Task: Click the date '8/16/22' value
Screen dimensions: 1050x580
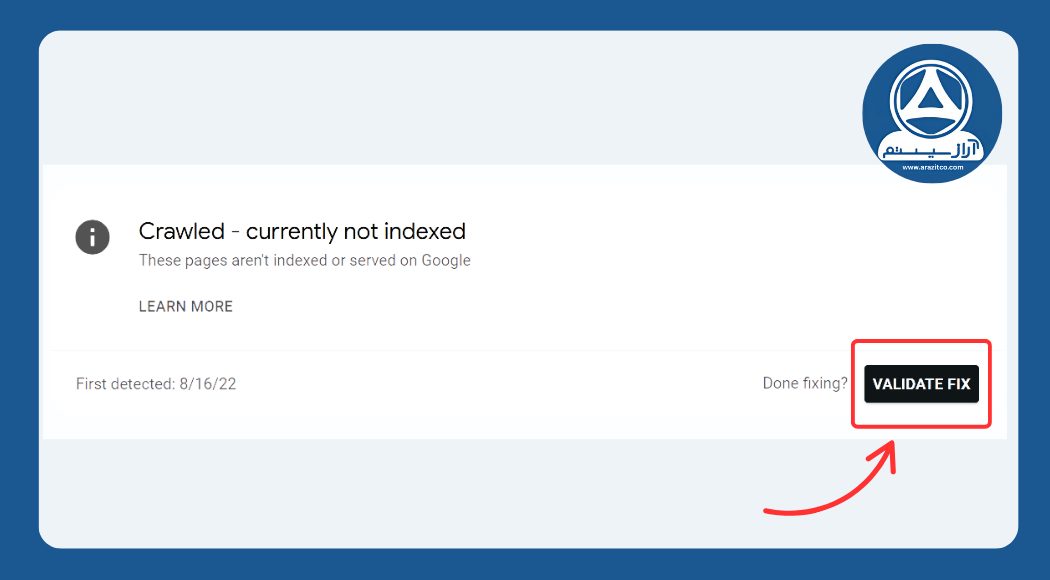Action: (206, 383)
